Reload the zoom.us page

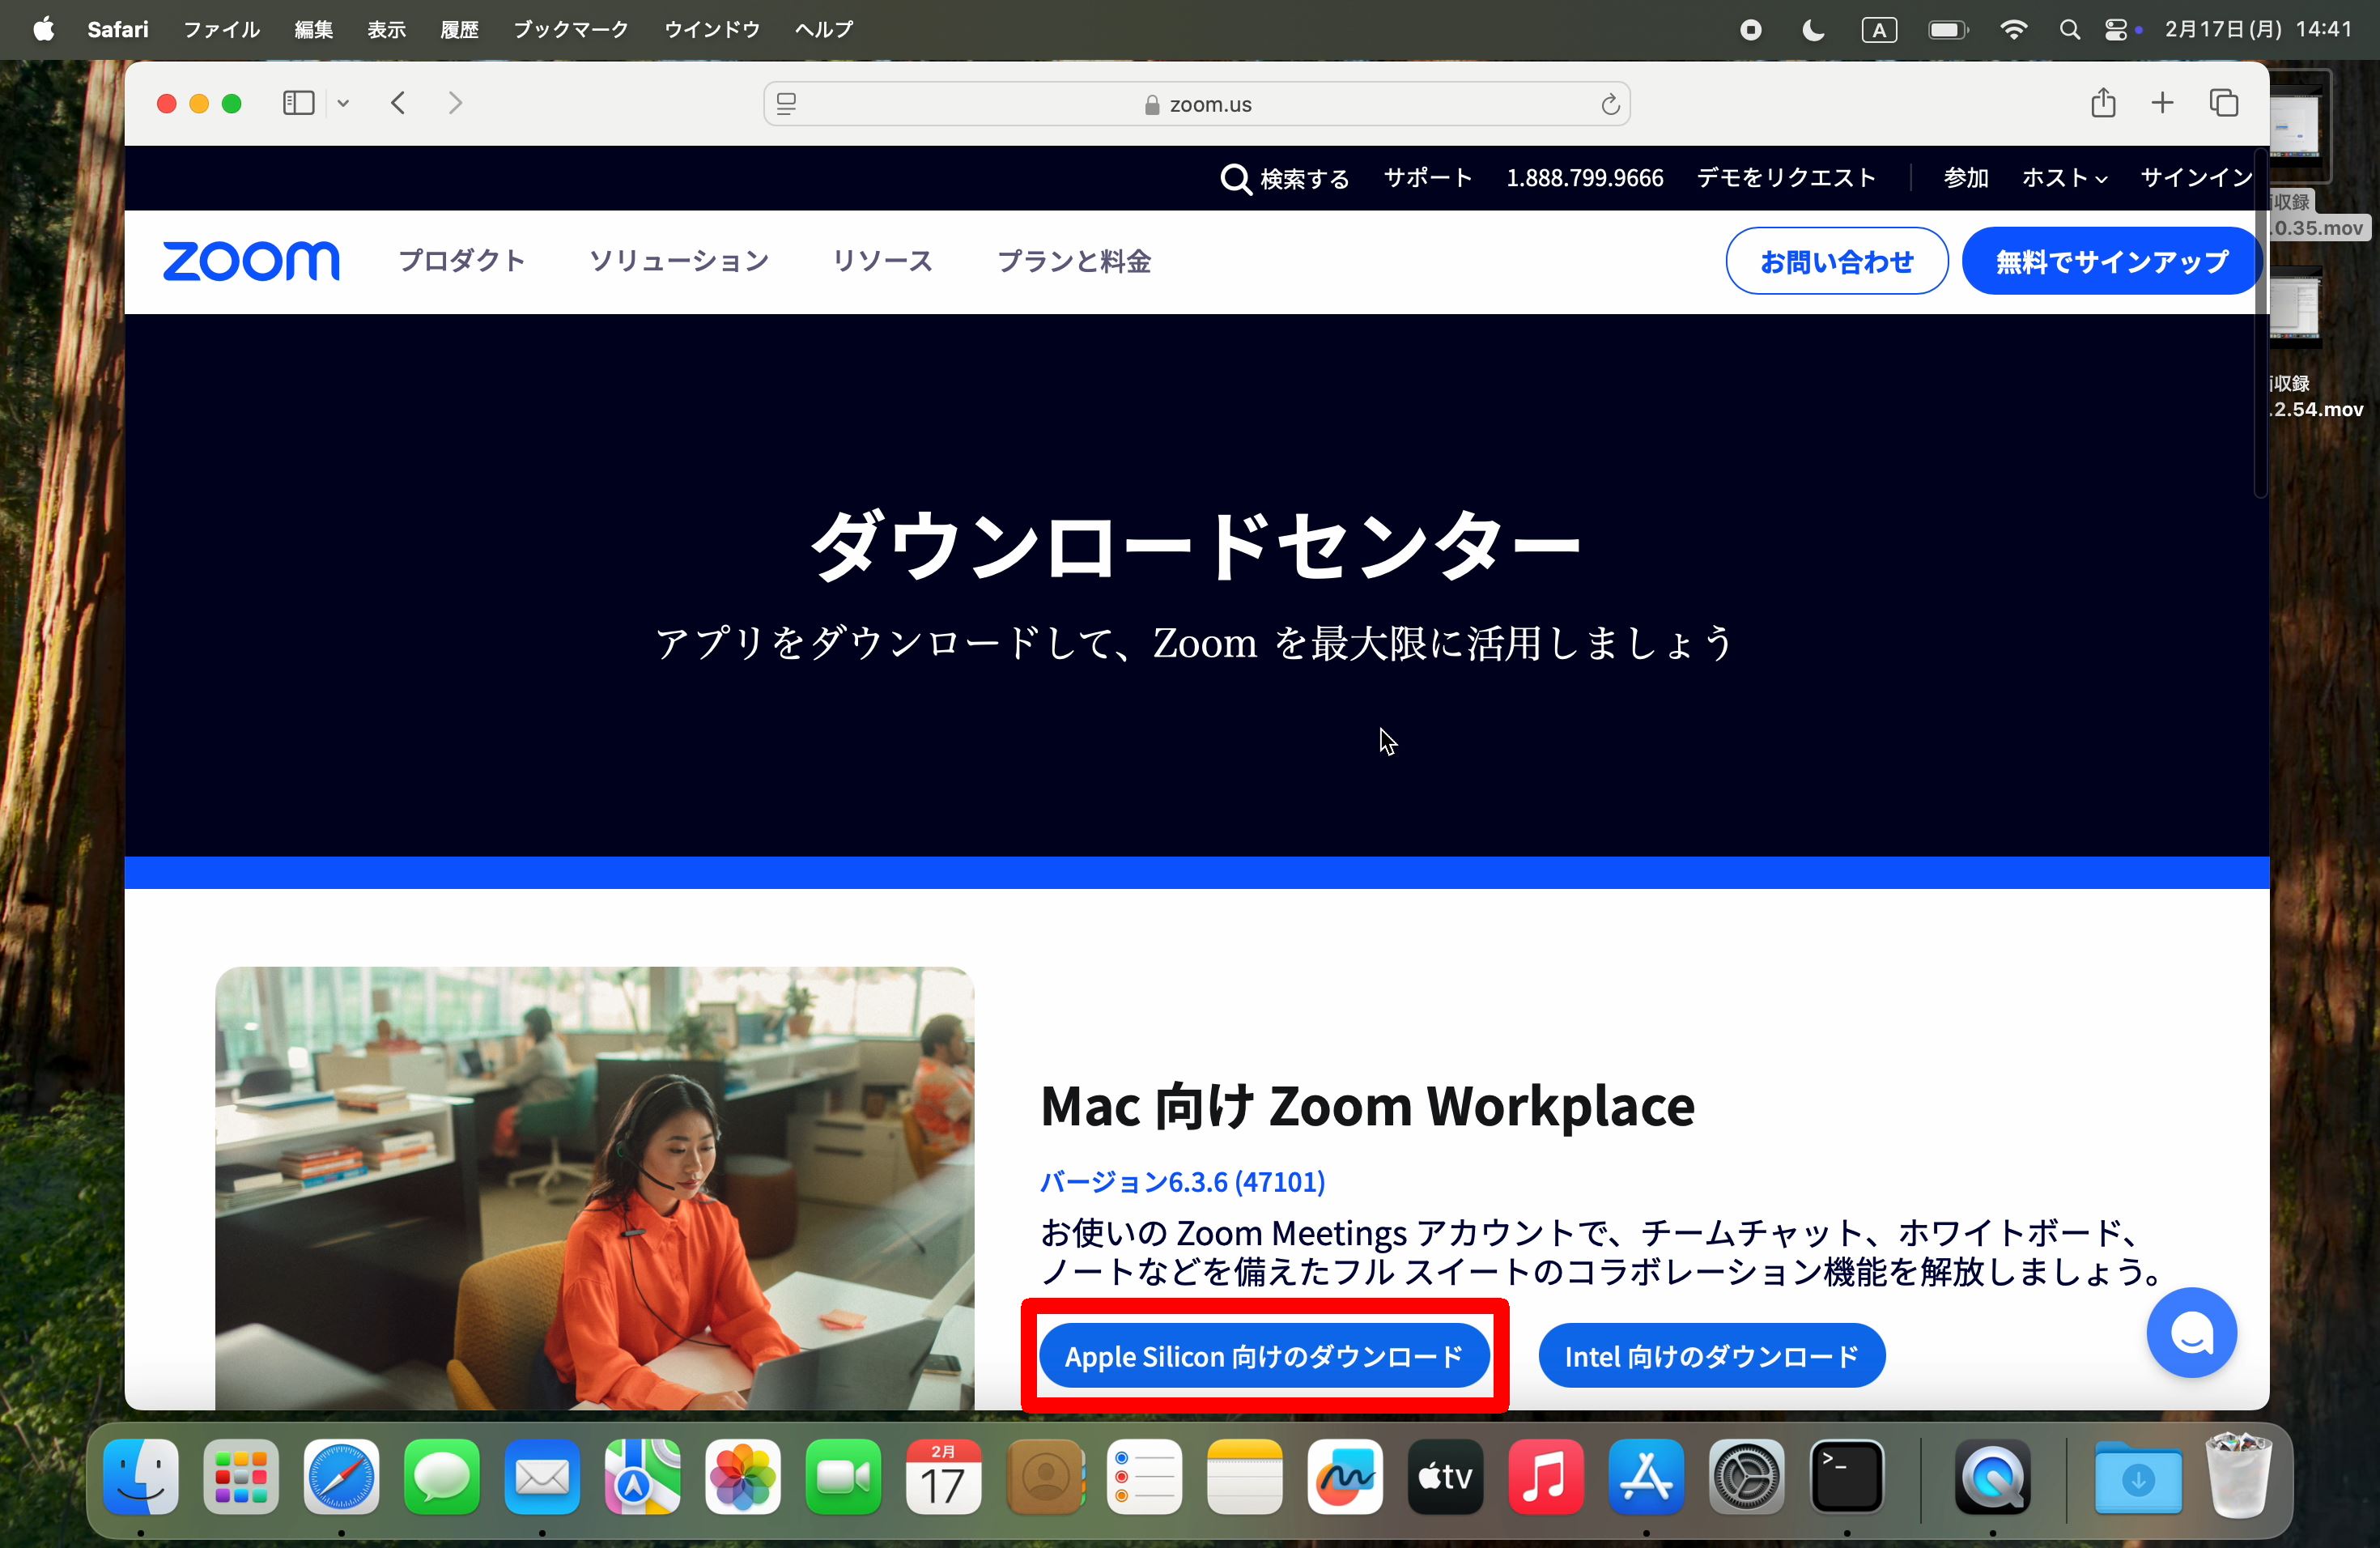1610,104
